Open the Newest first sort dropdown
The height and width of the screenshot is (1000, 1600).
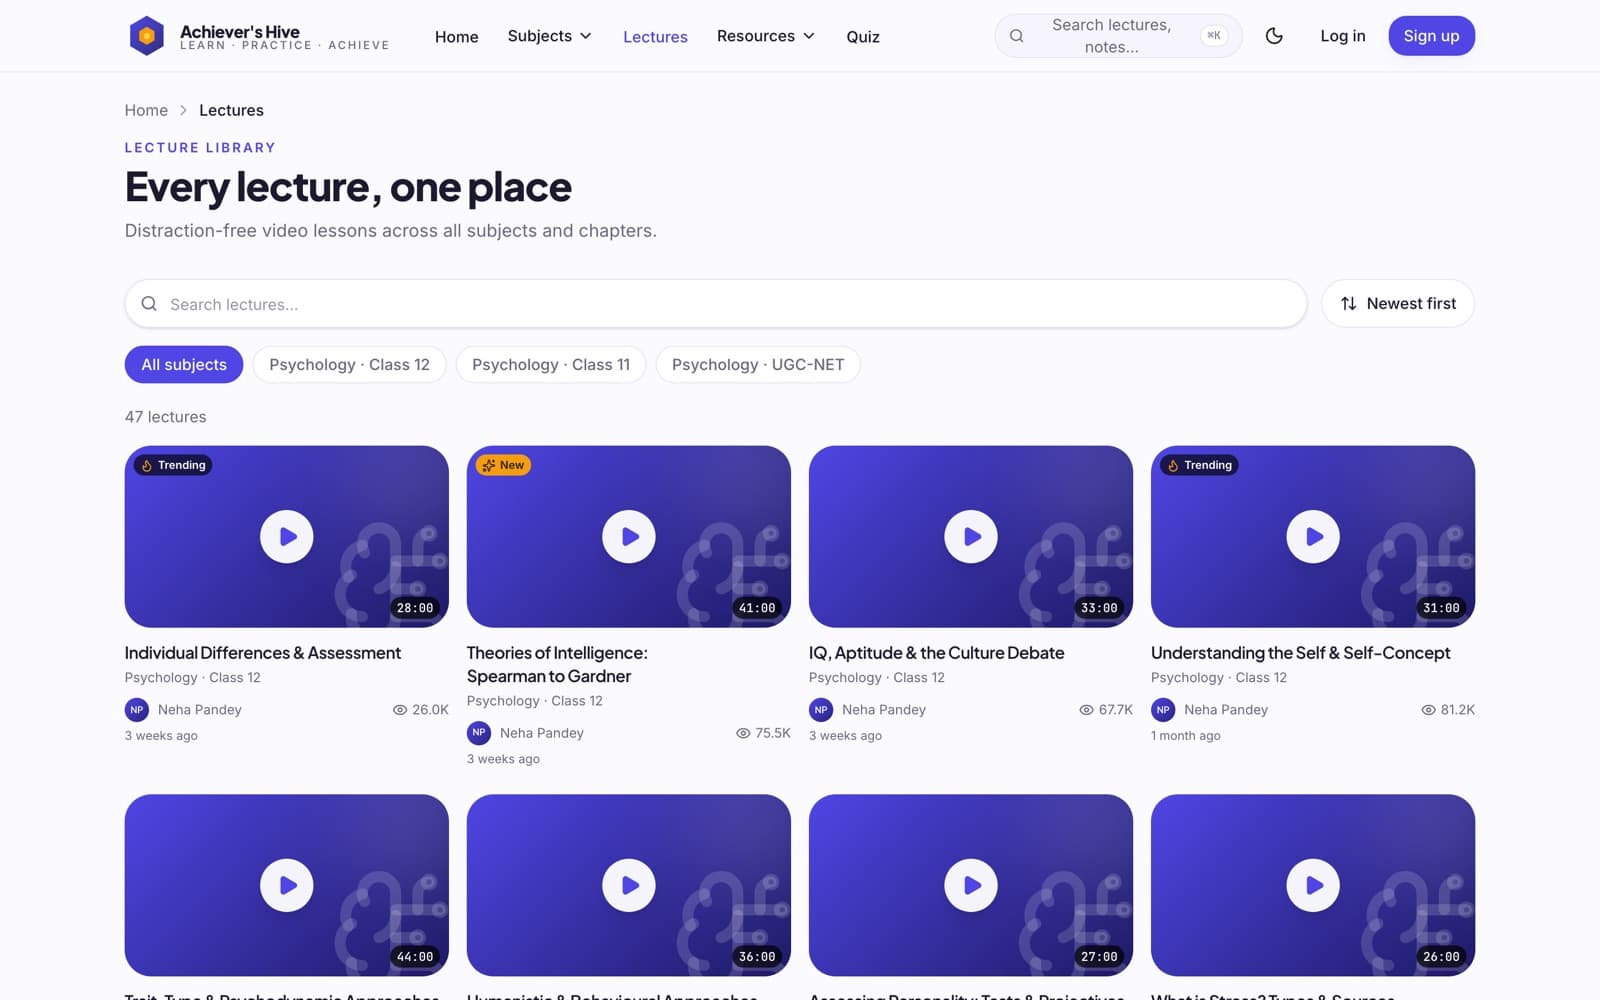(1398, 304)
